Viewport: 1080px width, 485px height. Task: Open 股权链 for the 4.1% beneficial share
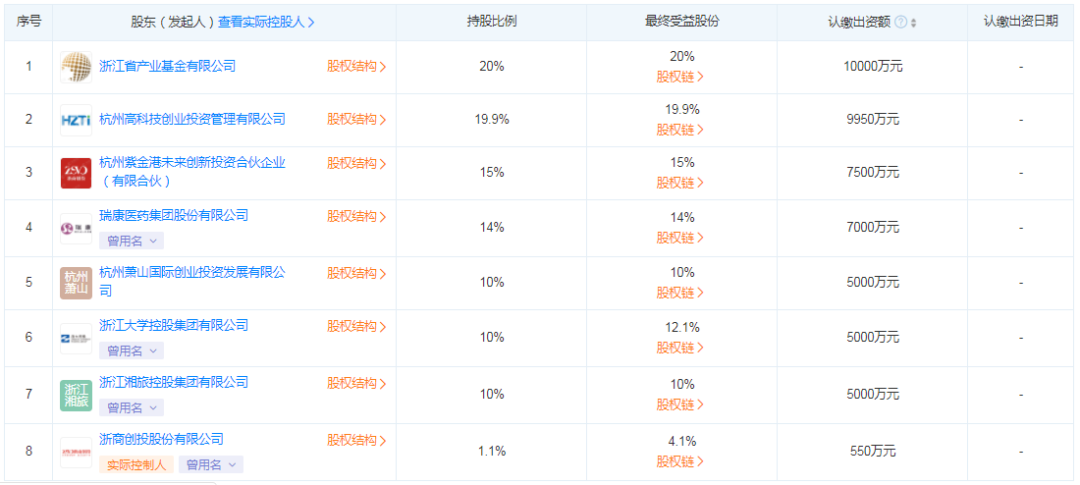click(x=680, y=461)
